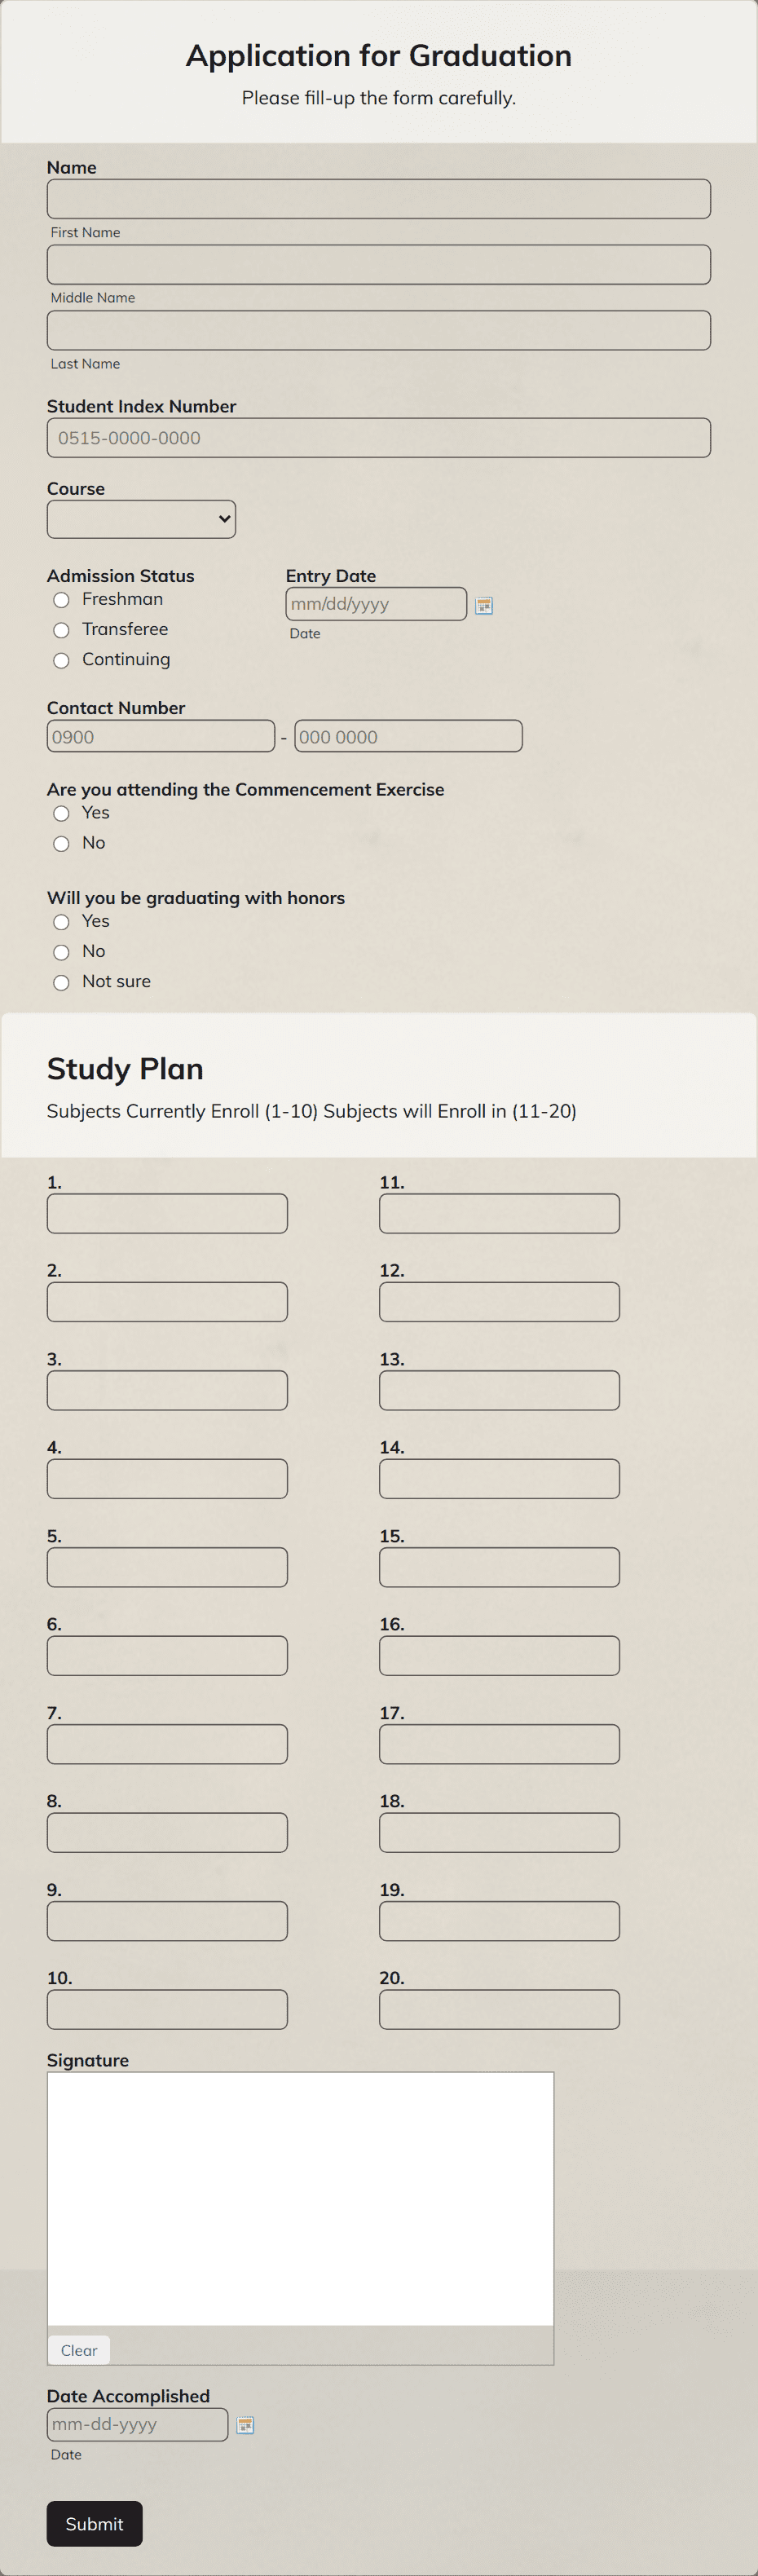
Task: Open the Entry Date calendar picker icon
Action: (x=484, y=606)
